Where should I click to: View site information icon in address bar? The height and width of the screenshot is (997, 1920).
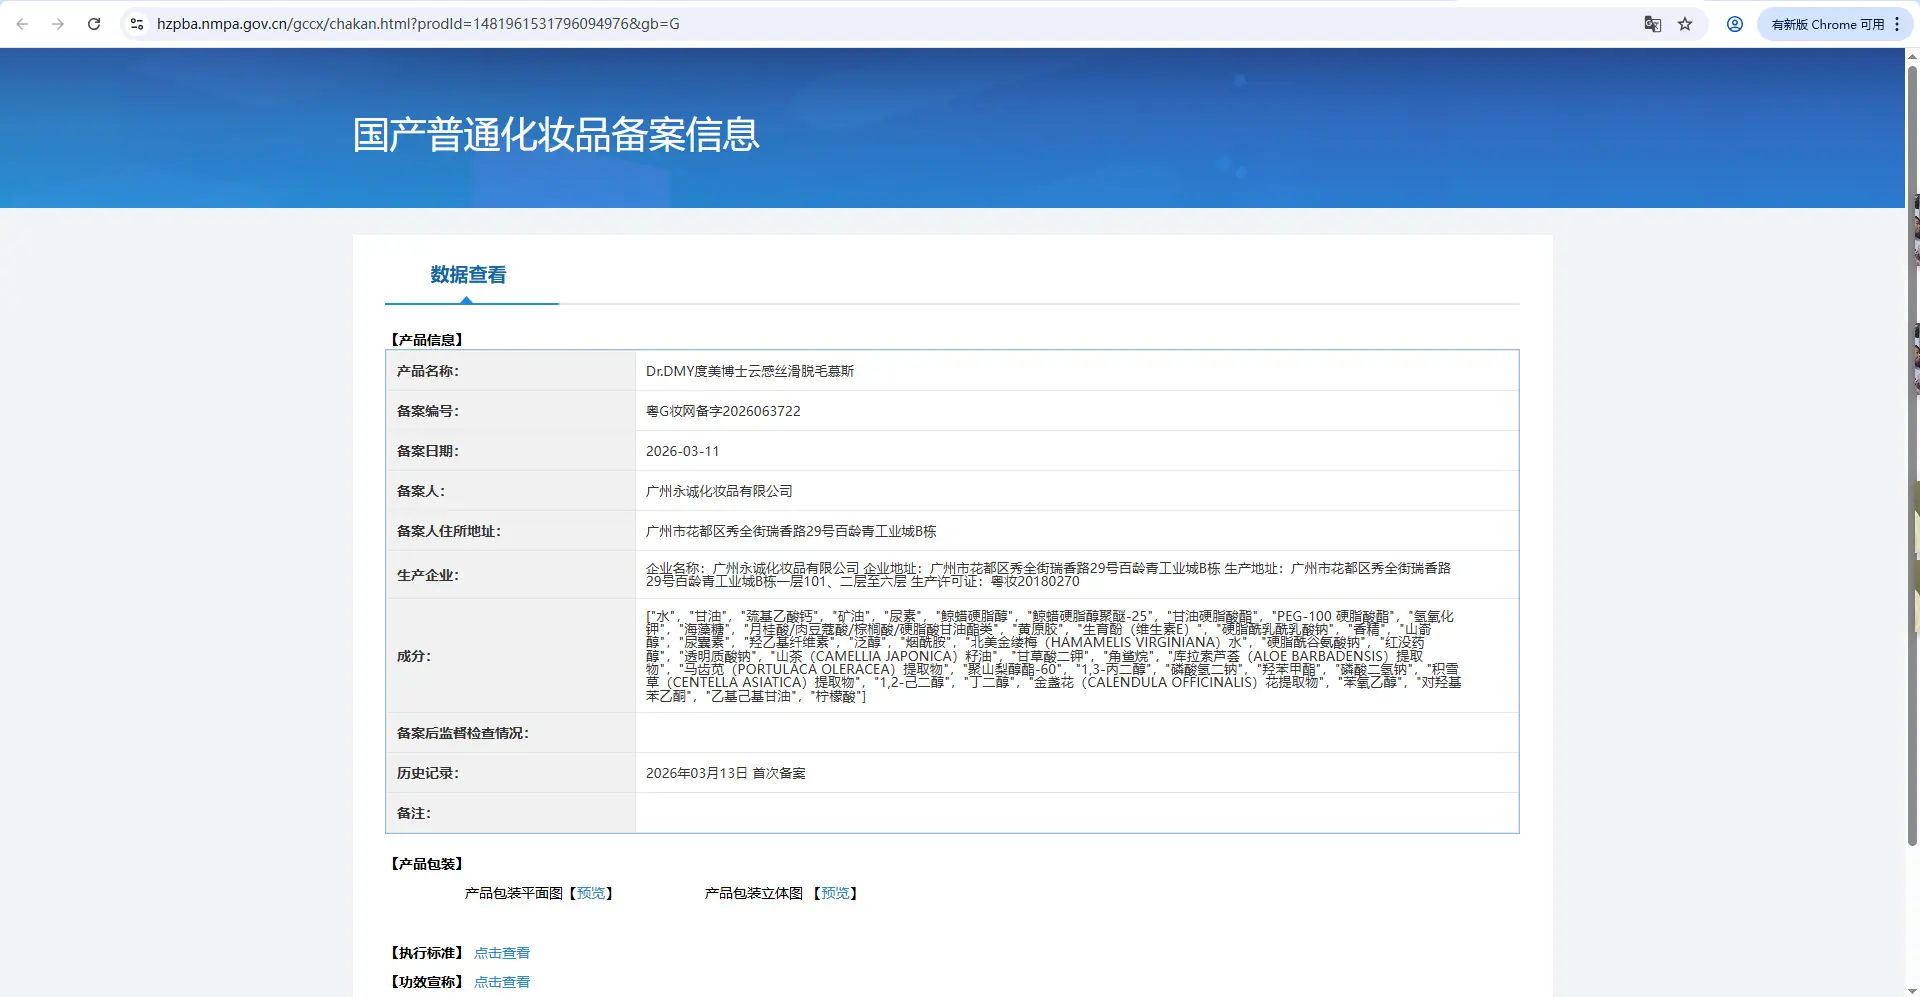[137, 24]
